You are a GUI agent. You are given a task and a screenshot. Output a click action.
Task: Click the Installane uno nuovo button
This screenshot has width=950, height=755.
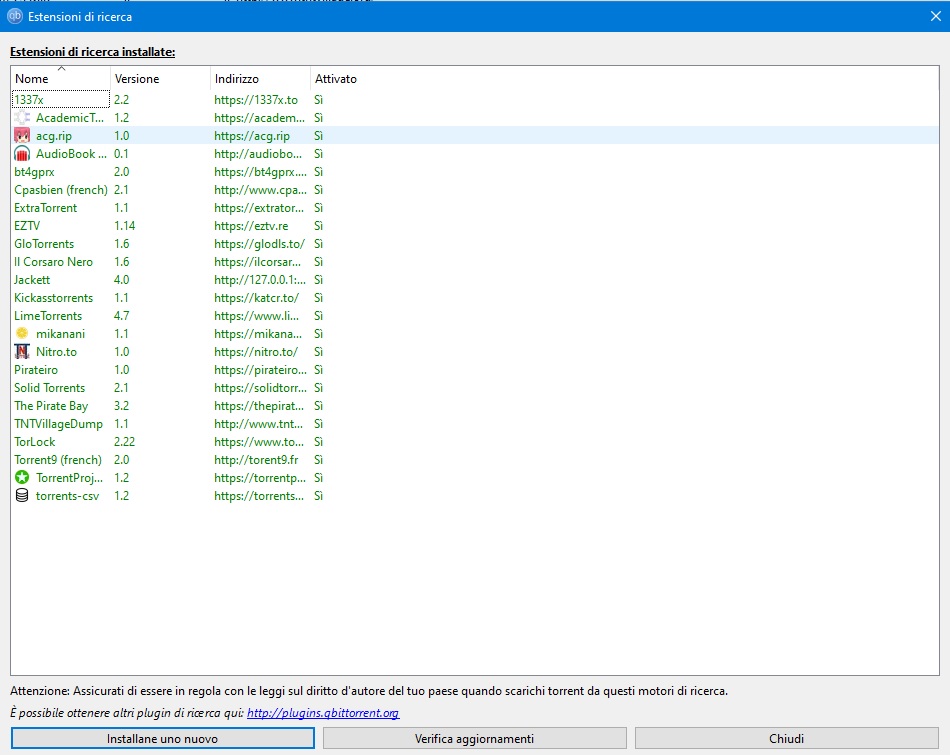[162, 739]
